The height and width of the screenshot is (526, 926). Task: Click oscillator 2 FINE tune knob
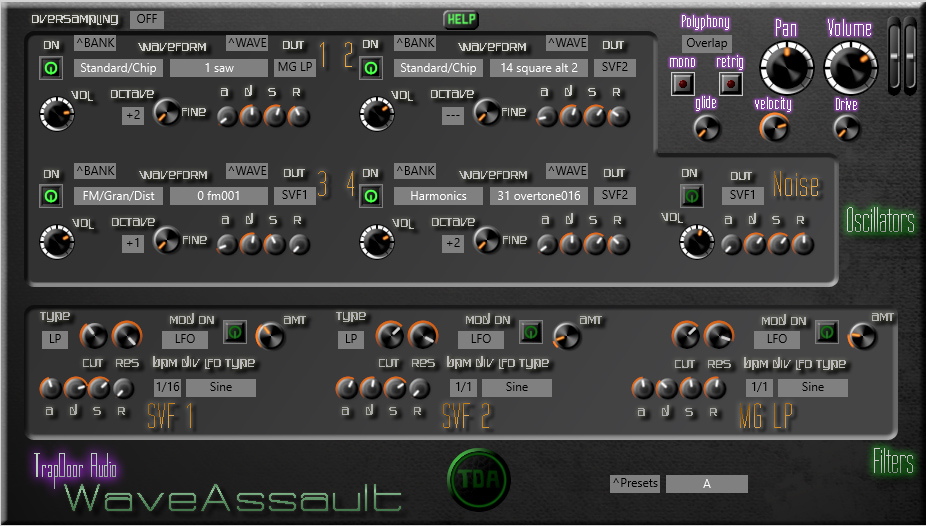pyautogui.click(x=487, y=112)
